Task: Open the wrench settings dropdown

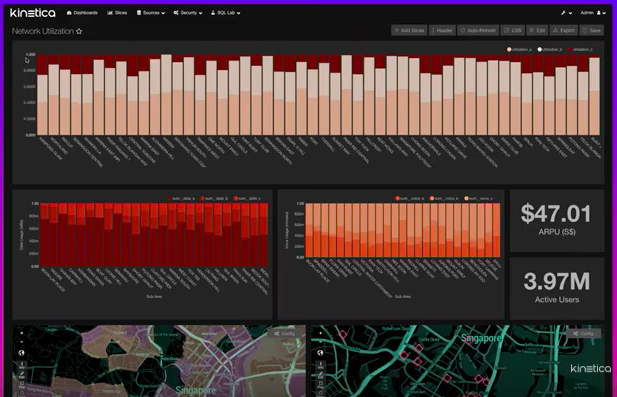Action: click(566, 13)
